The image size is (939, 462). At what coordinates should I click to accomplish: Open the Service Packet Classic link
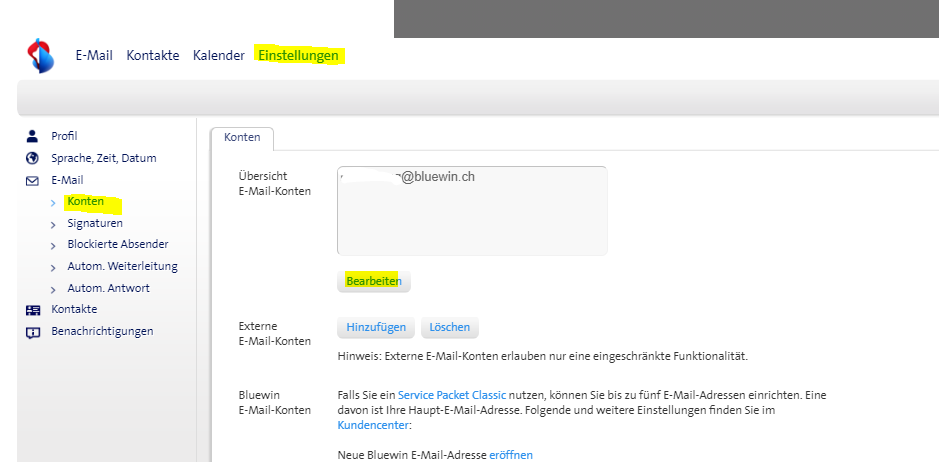(x=452, y=395)
